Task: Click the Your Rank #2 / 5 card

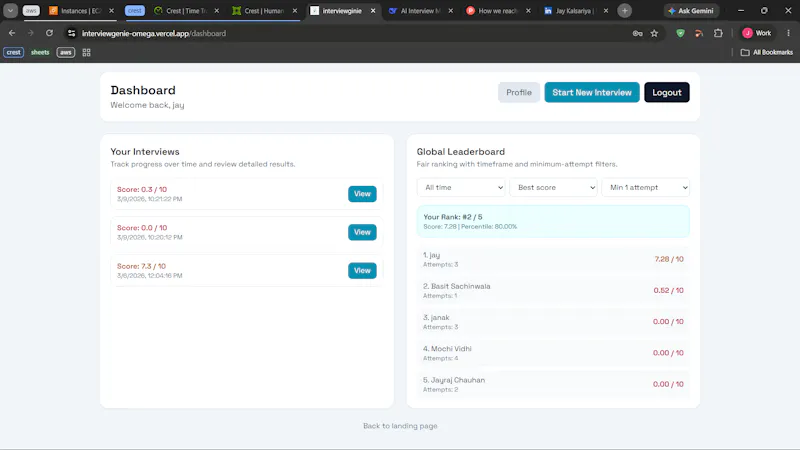Action: pos(553,221)
